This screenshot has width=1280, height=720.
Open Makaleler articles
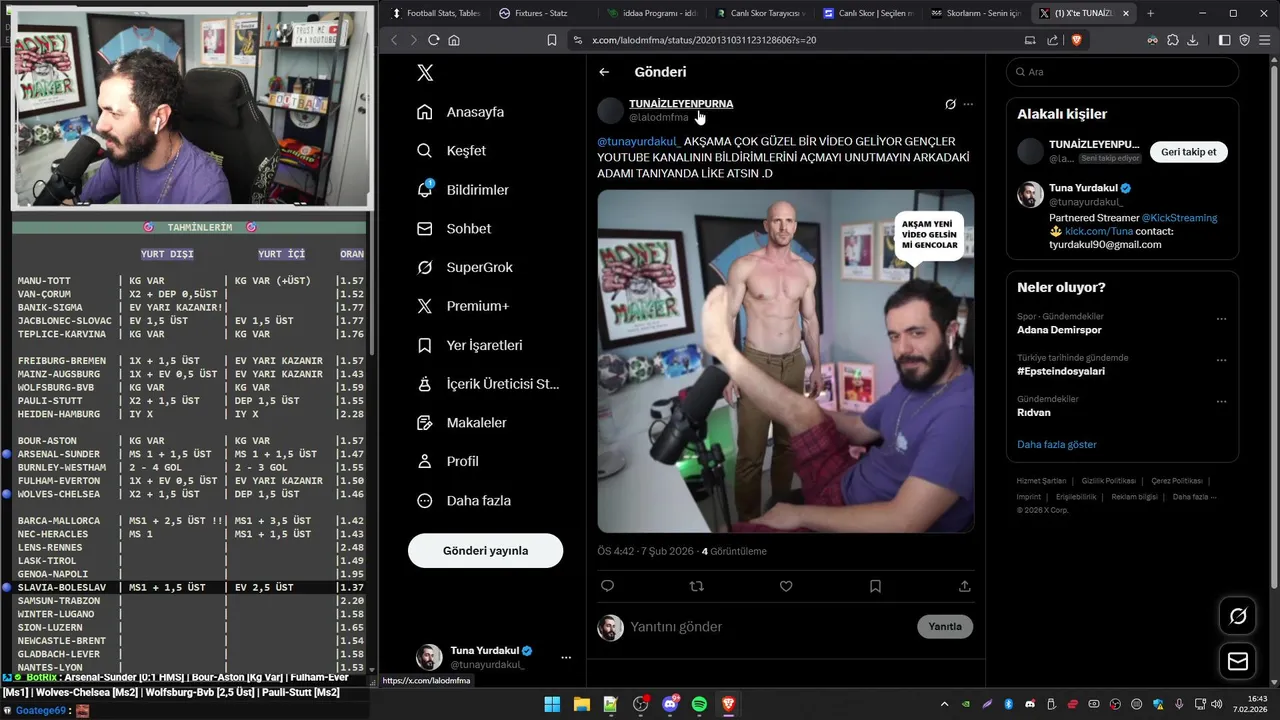[x=461, y=423]
